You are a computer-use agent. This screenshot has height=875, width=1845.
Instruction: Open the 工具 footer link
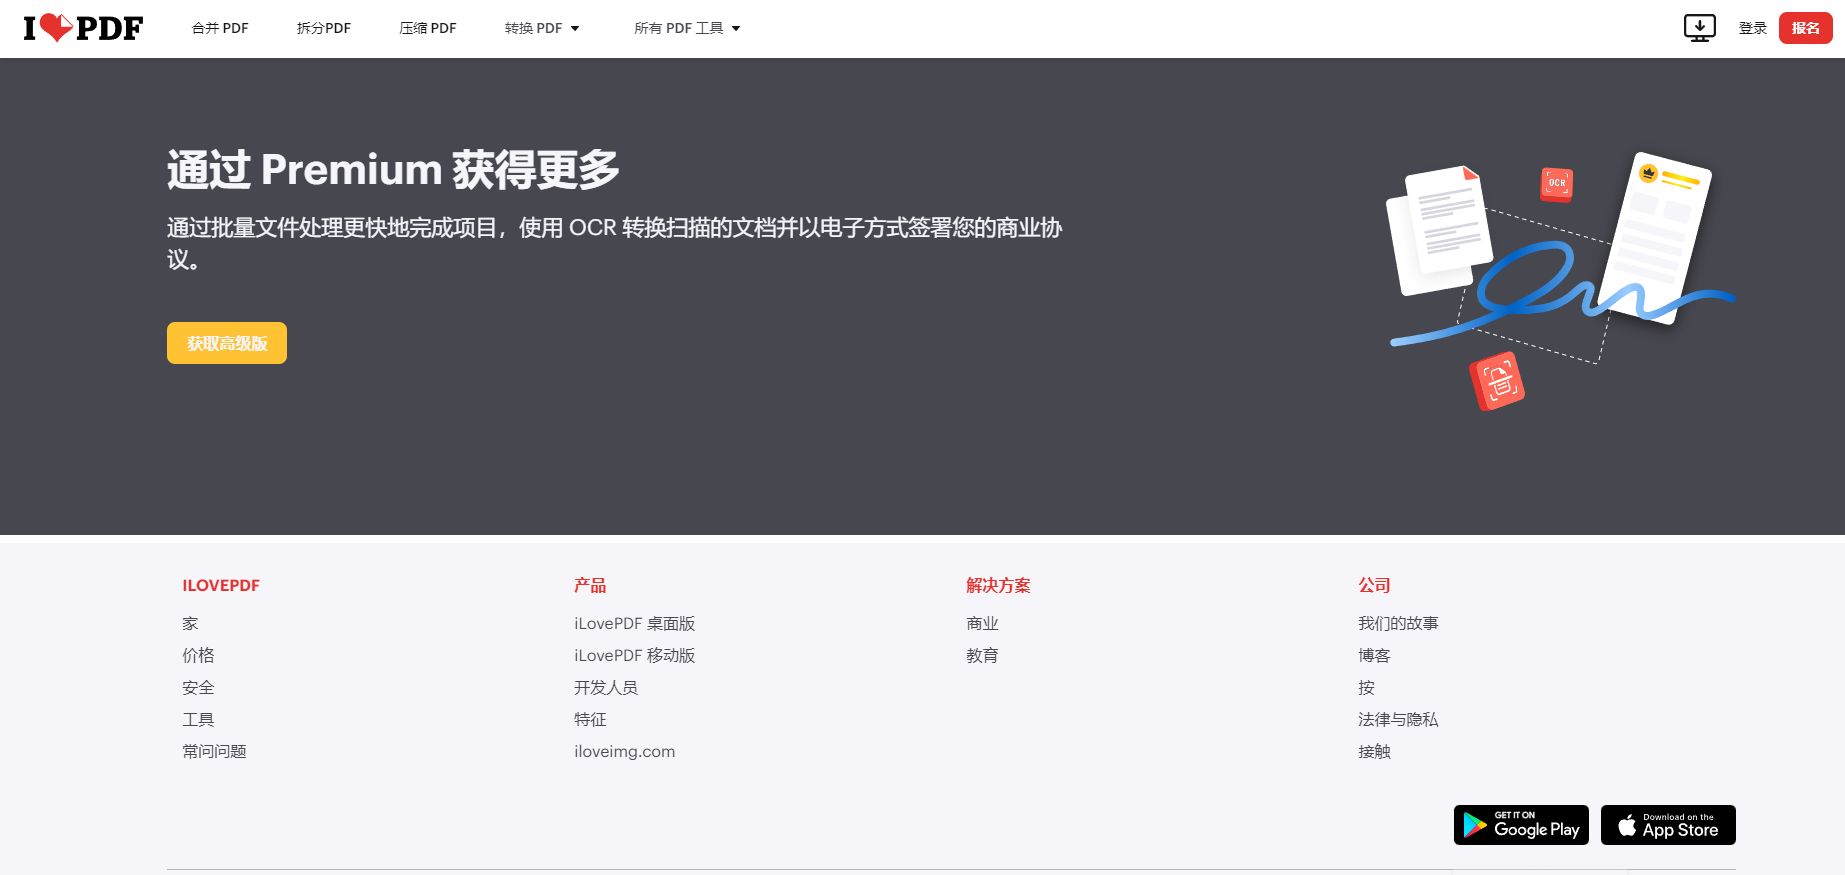click(198, 719)
